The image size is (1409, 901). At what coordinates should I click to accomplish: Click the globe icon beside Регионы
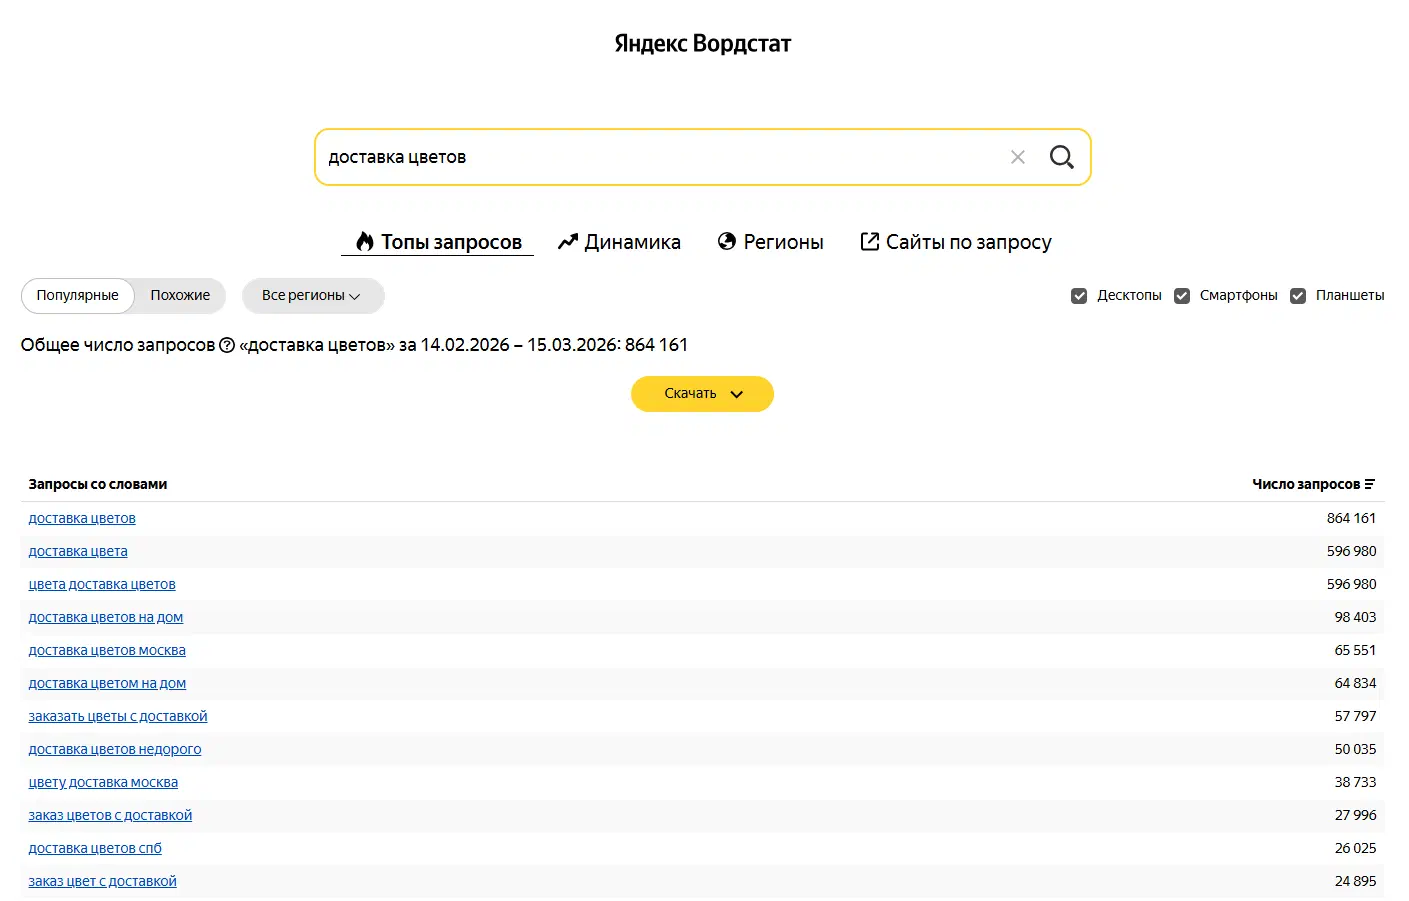tap(727, 241)
